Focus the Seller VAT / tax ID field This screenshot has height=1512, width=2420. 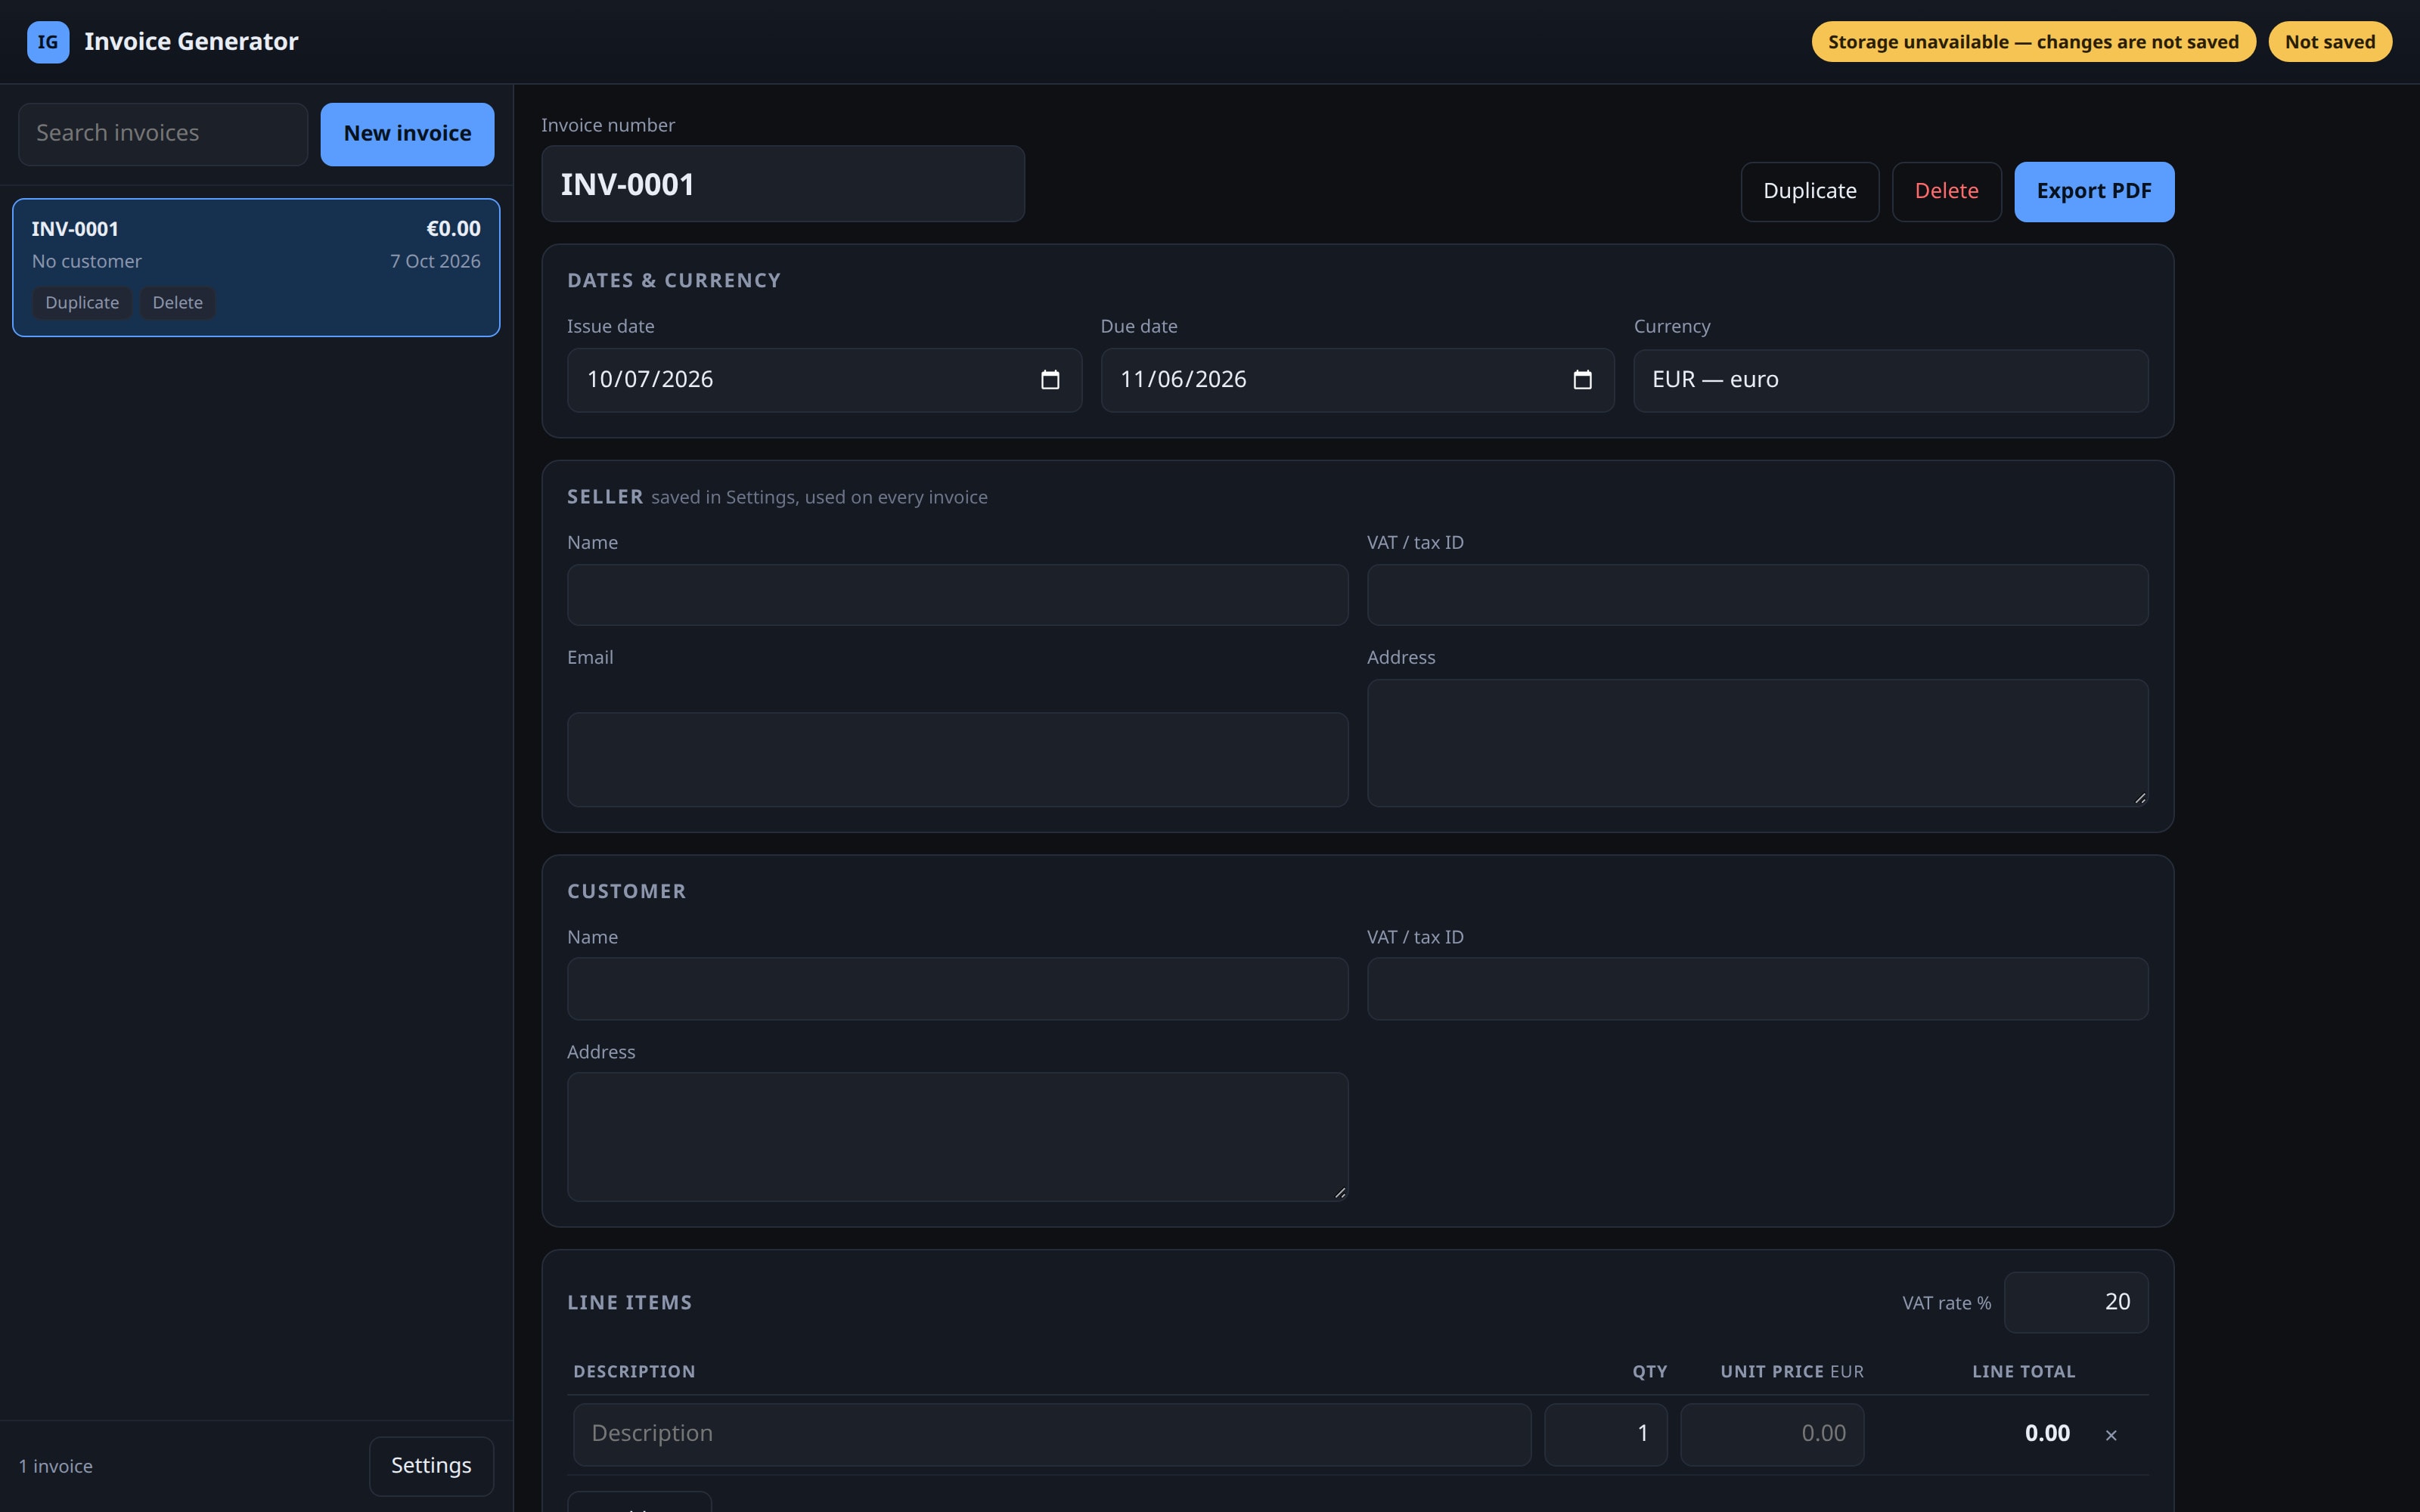pyautogui.click(x=1757, y=595)
